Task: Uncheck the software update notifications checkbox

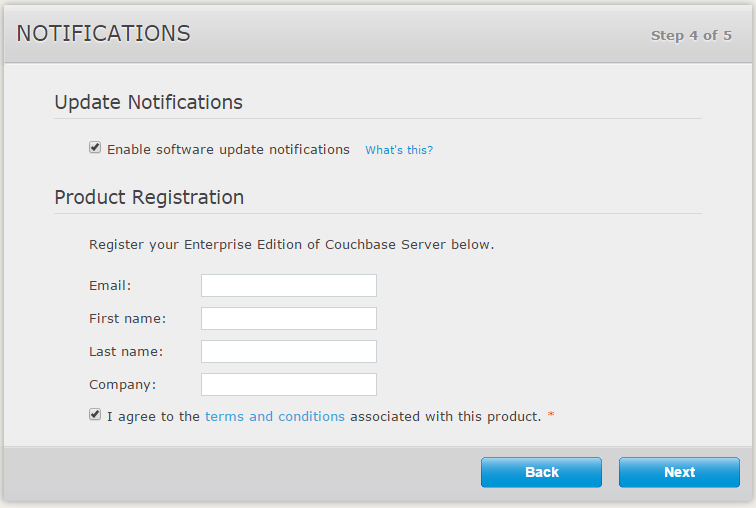Action: click(95, 148)
